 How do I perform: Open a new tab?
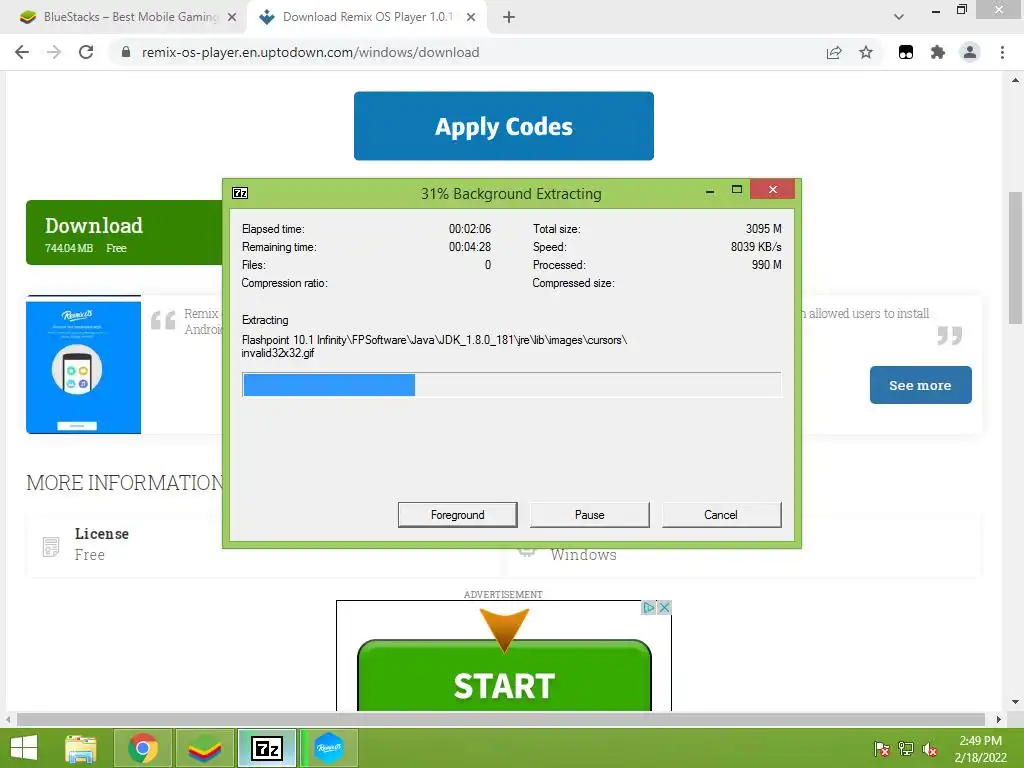509,17
